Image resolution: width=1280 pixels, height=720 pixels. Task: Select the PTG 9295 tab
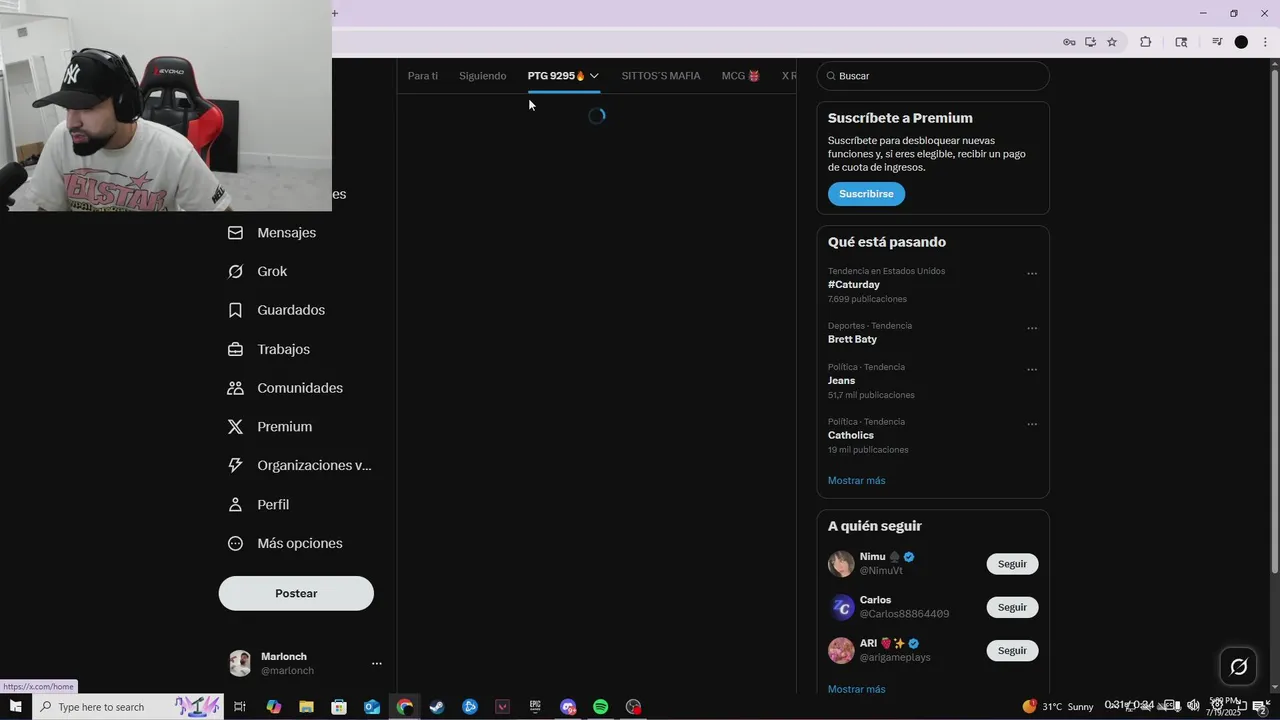(x=556, y=76)
